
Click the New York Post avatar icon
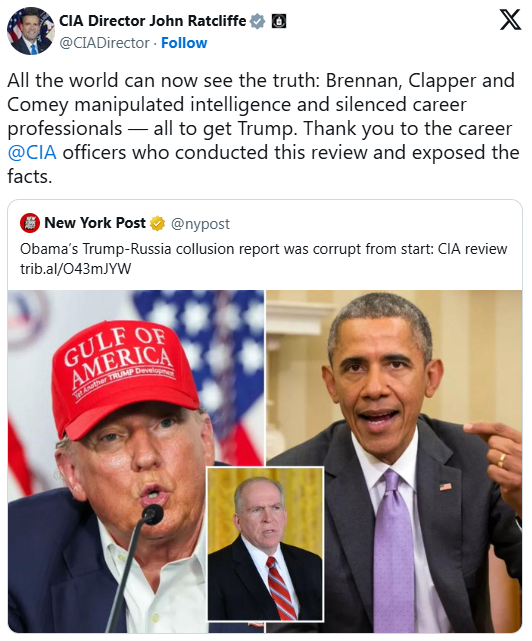[30, 223]
